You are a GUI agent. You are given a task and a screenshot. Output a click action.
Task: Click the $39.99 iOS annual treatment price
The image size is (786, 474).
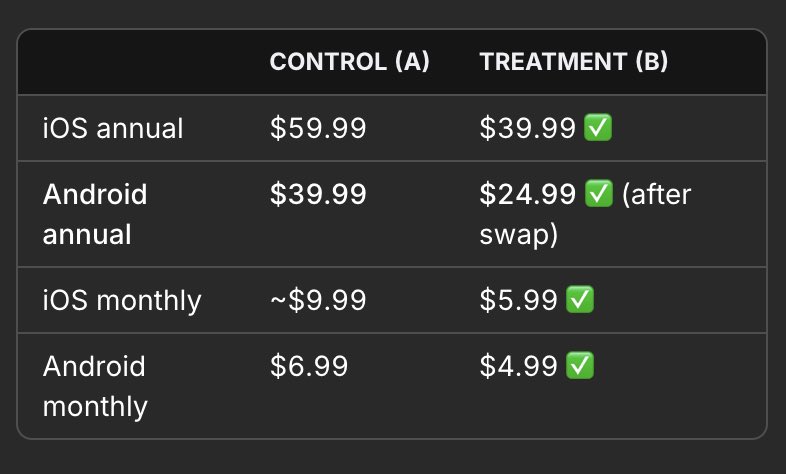(527, 128)
